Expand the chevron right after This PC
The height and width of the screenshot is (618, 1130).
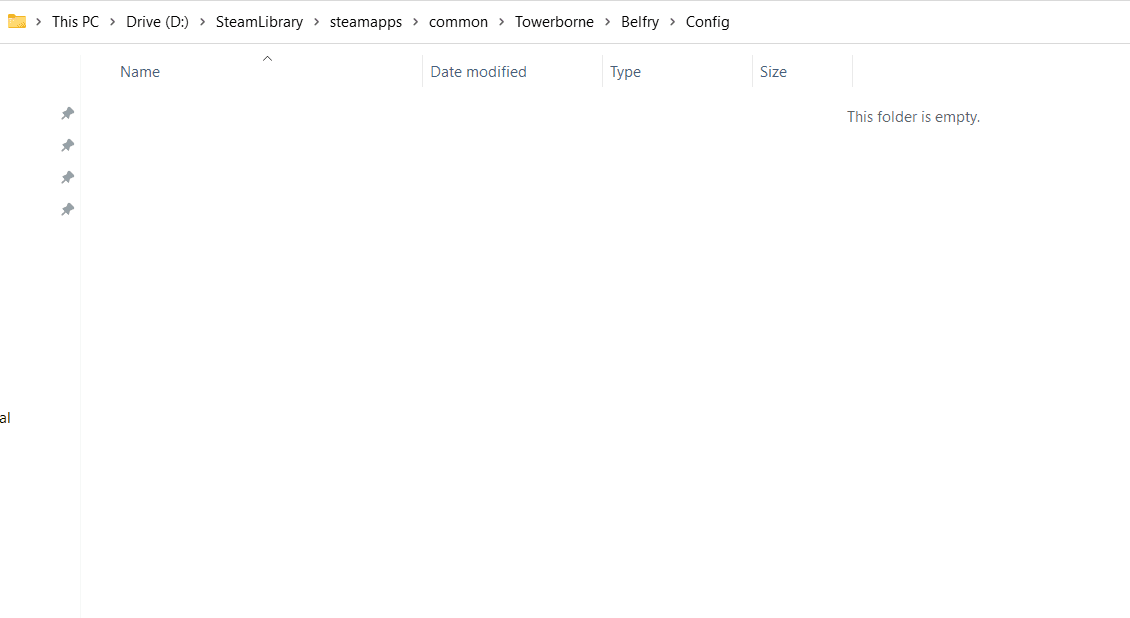coord(113,22)
